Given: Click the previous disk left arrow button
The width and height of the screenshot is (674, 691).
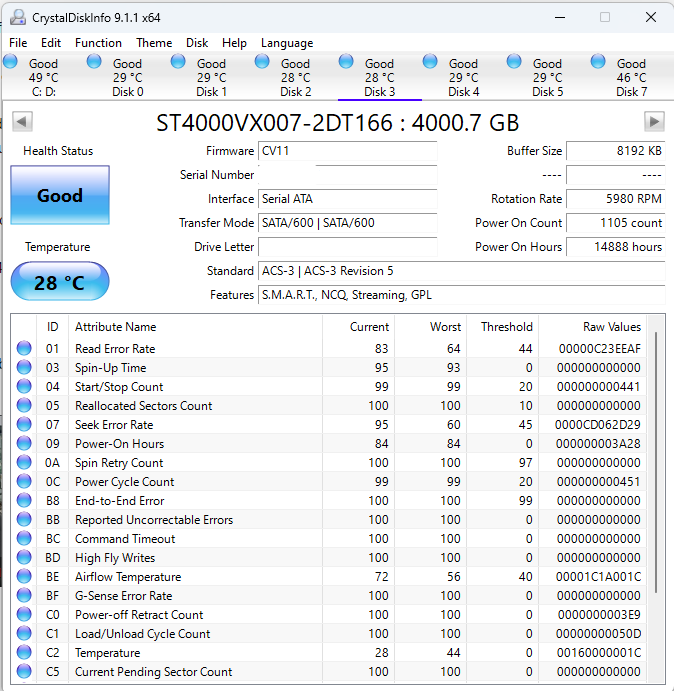Looking at the screenshot, I should (22, 121).
